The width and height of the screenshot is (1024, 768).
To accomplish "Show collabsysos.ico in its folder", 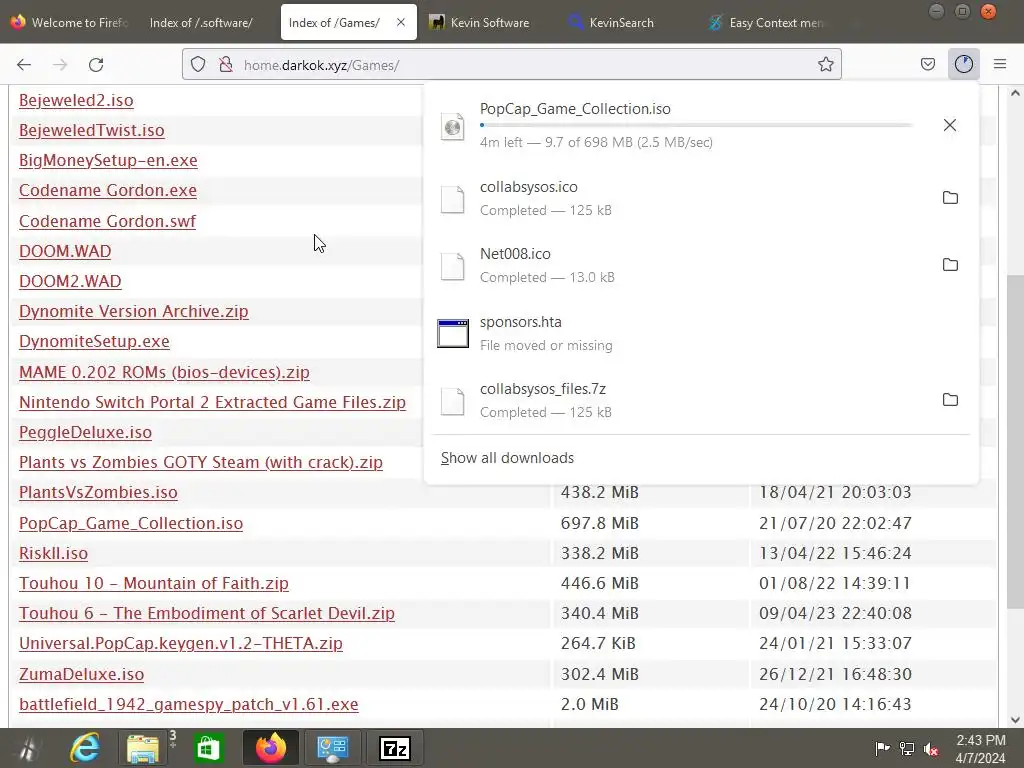I will pyautogui.click(x=950, y=198).
